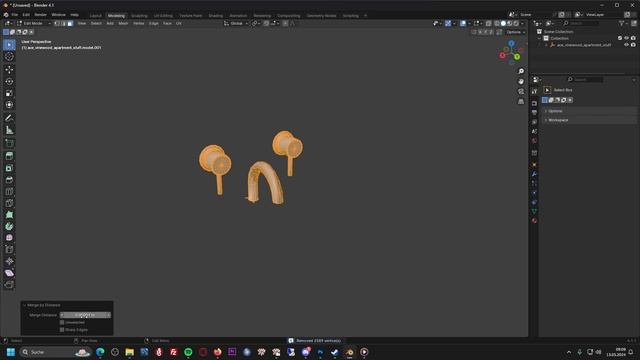
Task: Switch to solid viewport shading
Action: pos(503,24)
